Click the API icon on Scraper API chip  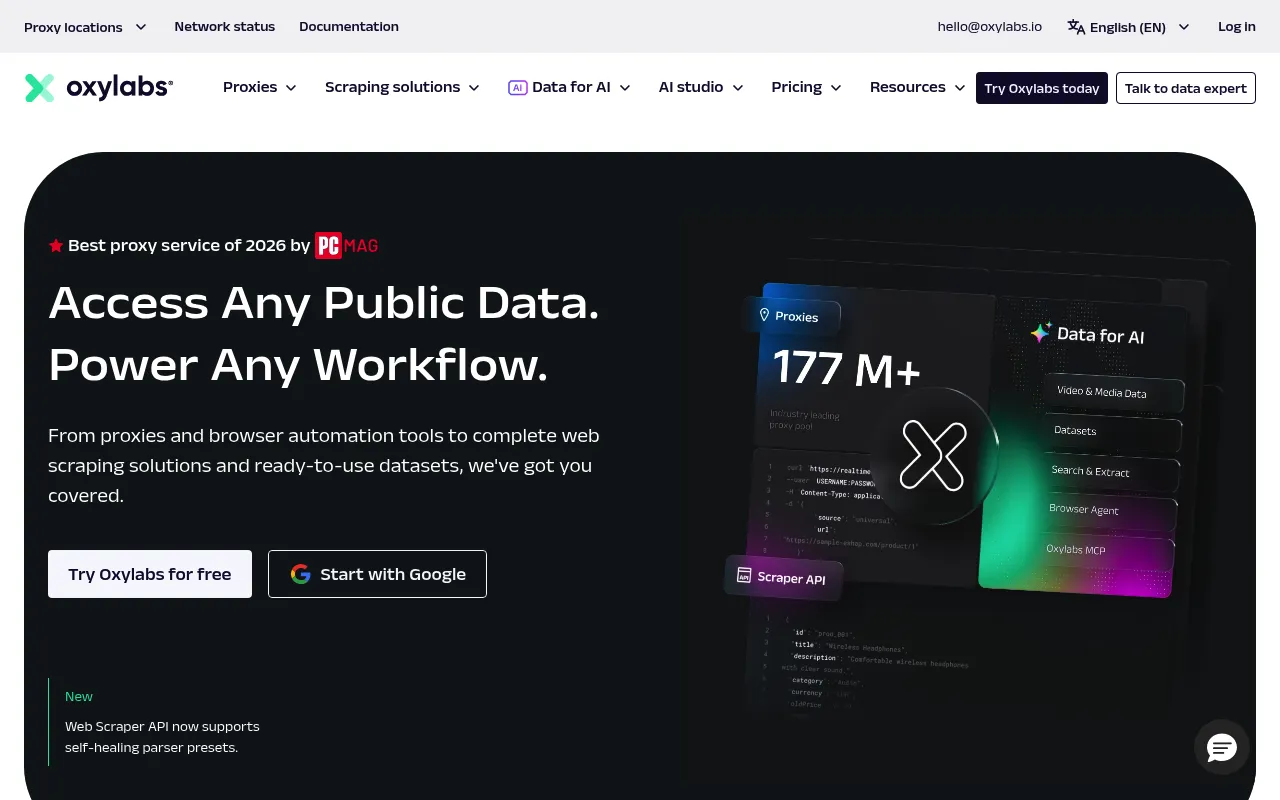(x=744, y=575)
